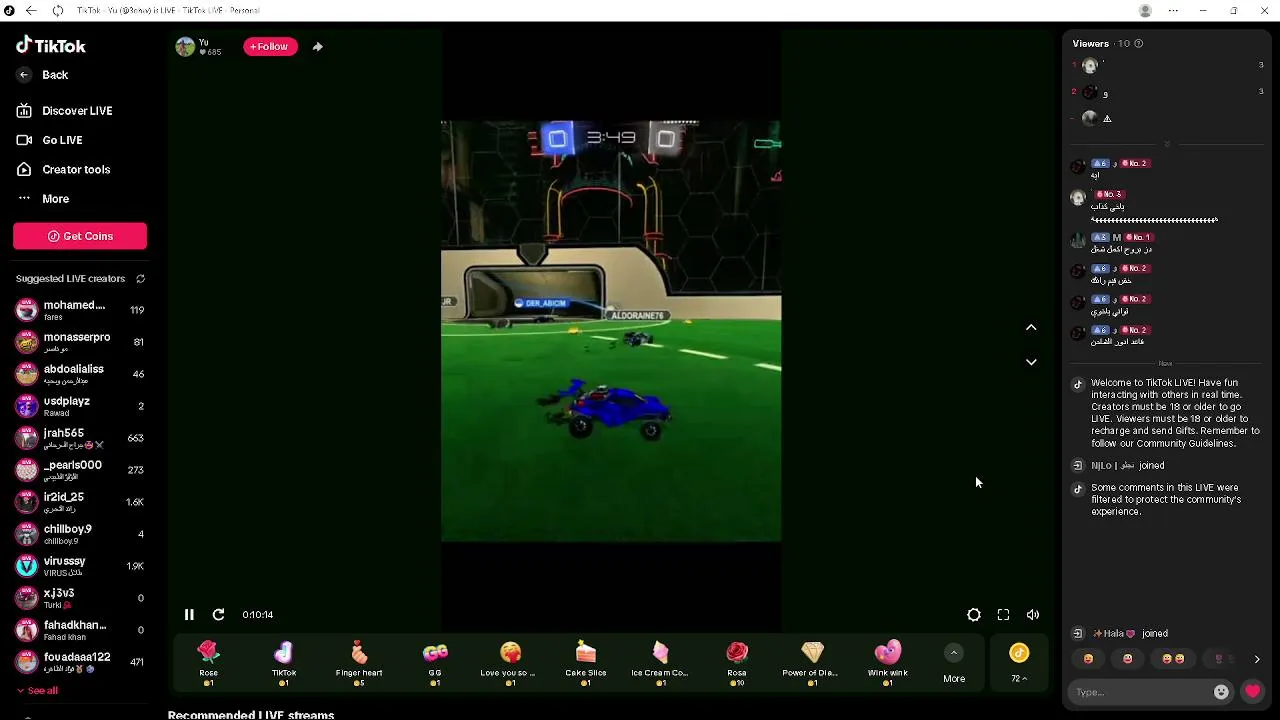The width and height of the screenshot is (1280, 720).
Task: Open Go LIVE
Action: tap(50, 140)
